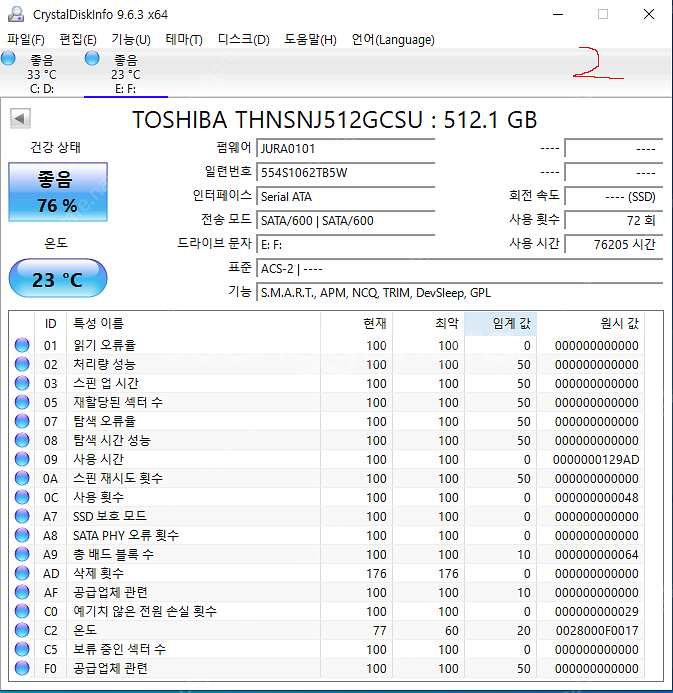673x693 pixels.
Task: Click the status icon for row 09 사용 시간
Action: pos(22,459)
